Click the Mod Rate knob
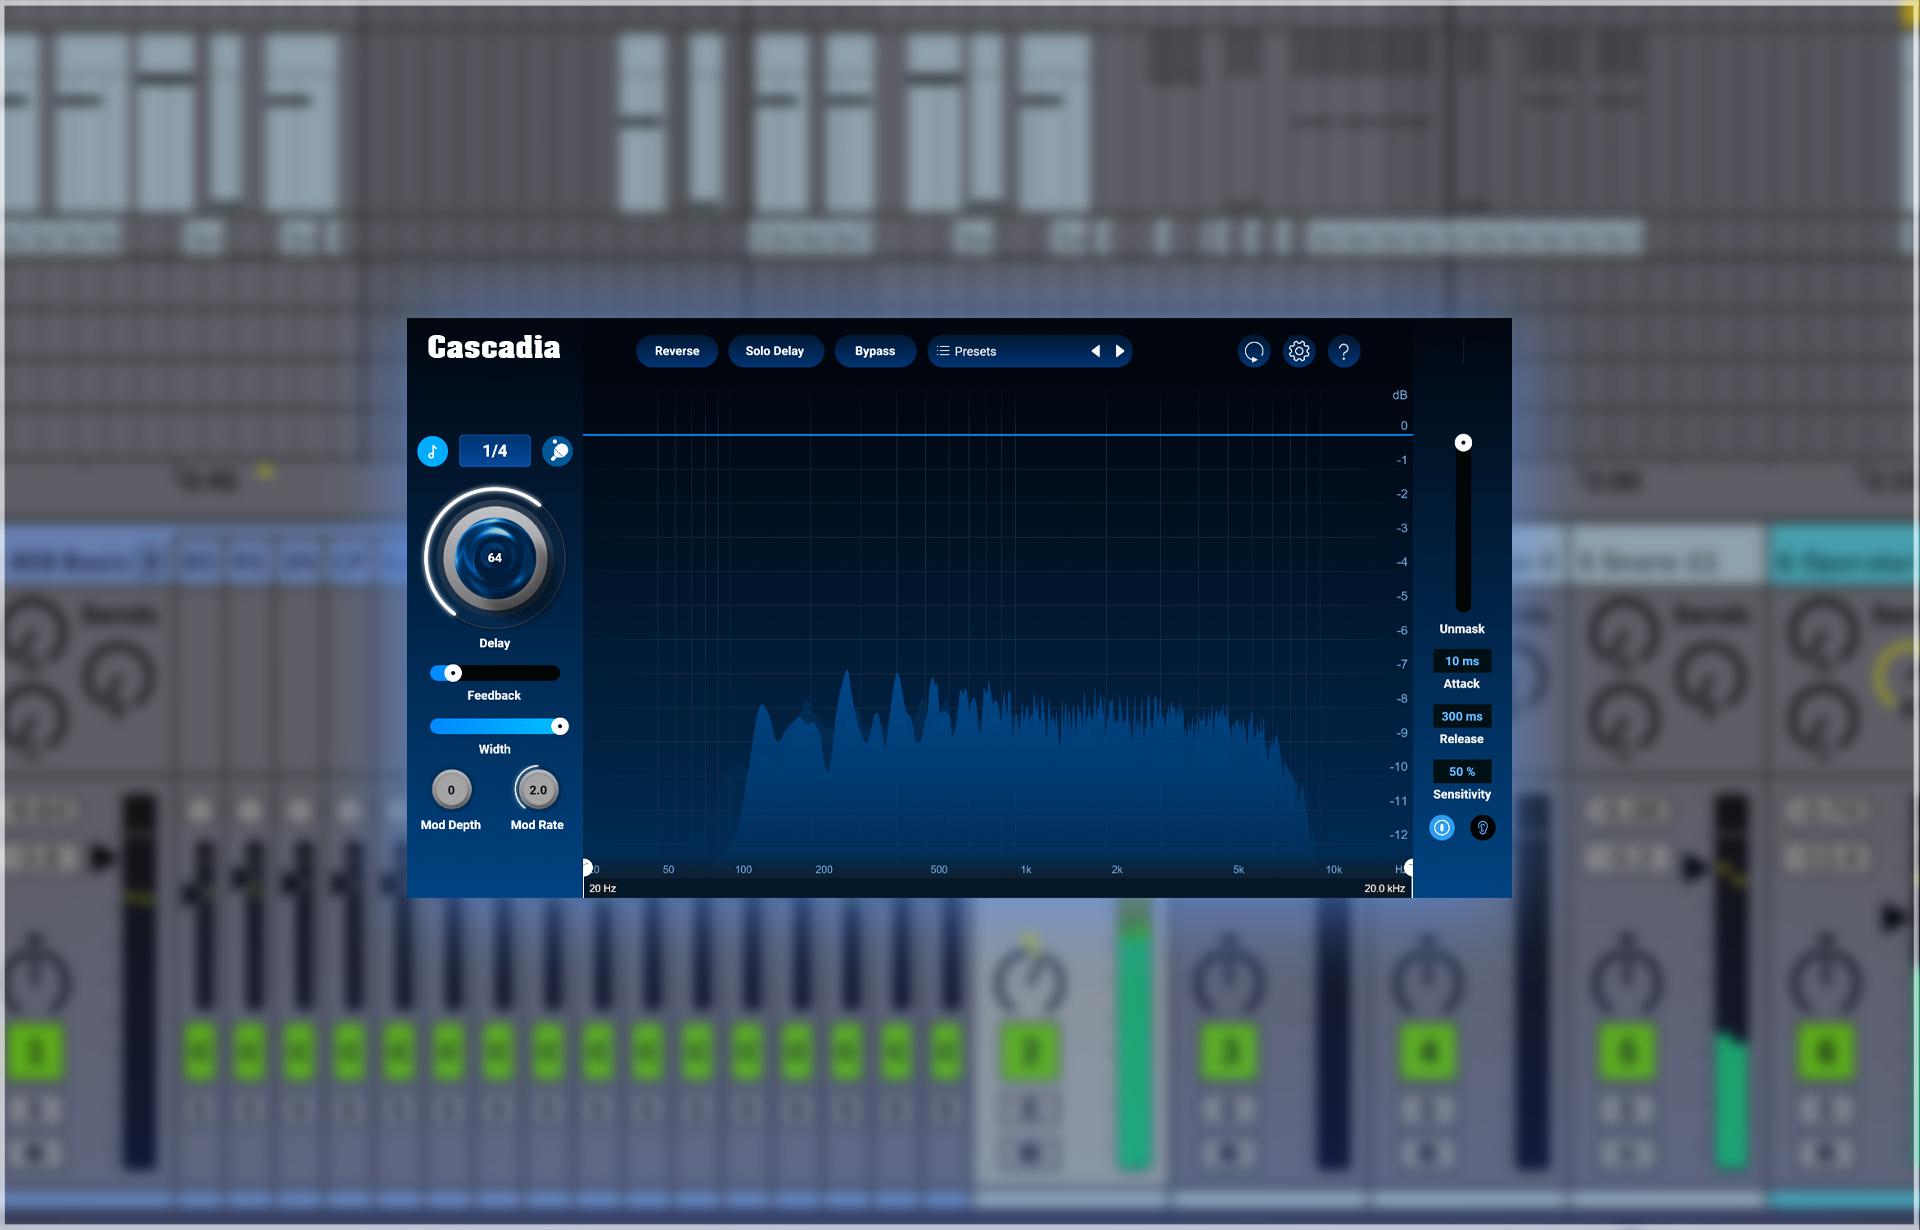The height and width of the screenshot is (1230, 1920). [x=537, y=790]
